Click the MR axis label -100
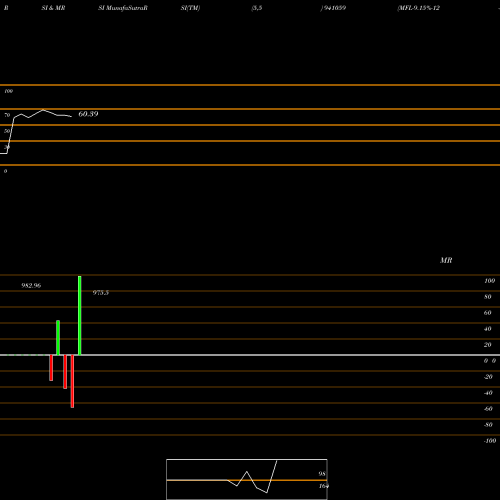The height and width of the screenshot is (500, 500). click(490, 441)
